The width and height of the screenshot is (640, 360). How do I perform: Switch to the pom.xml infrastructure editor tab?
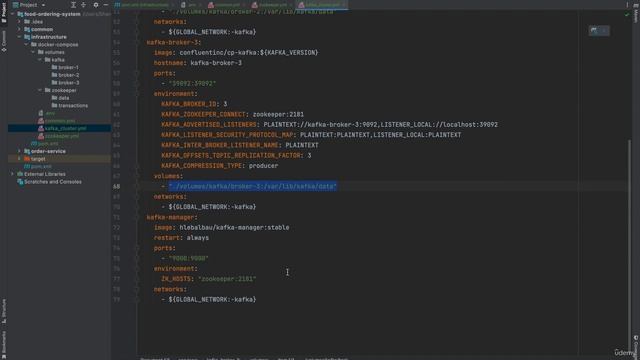tap(145, 5)
